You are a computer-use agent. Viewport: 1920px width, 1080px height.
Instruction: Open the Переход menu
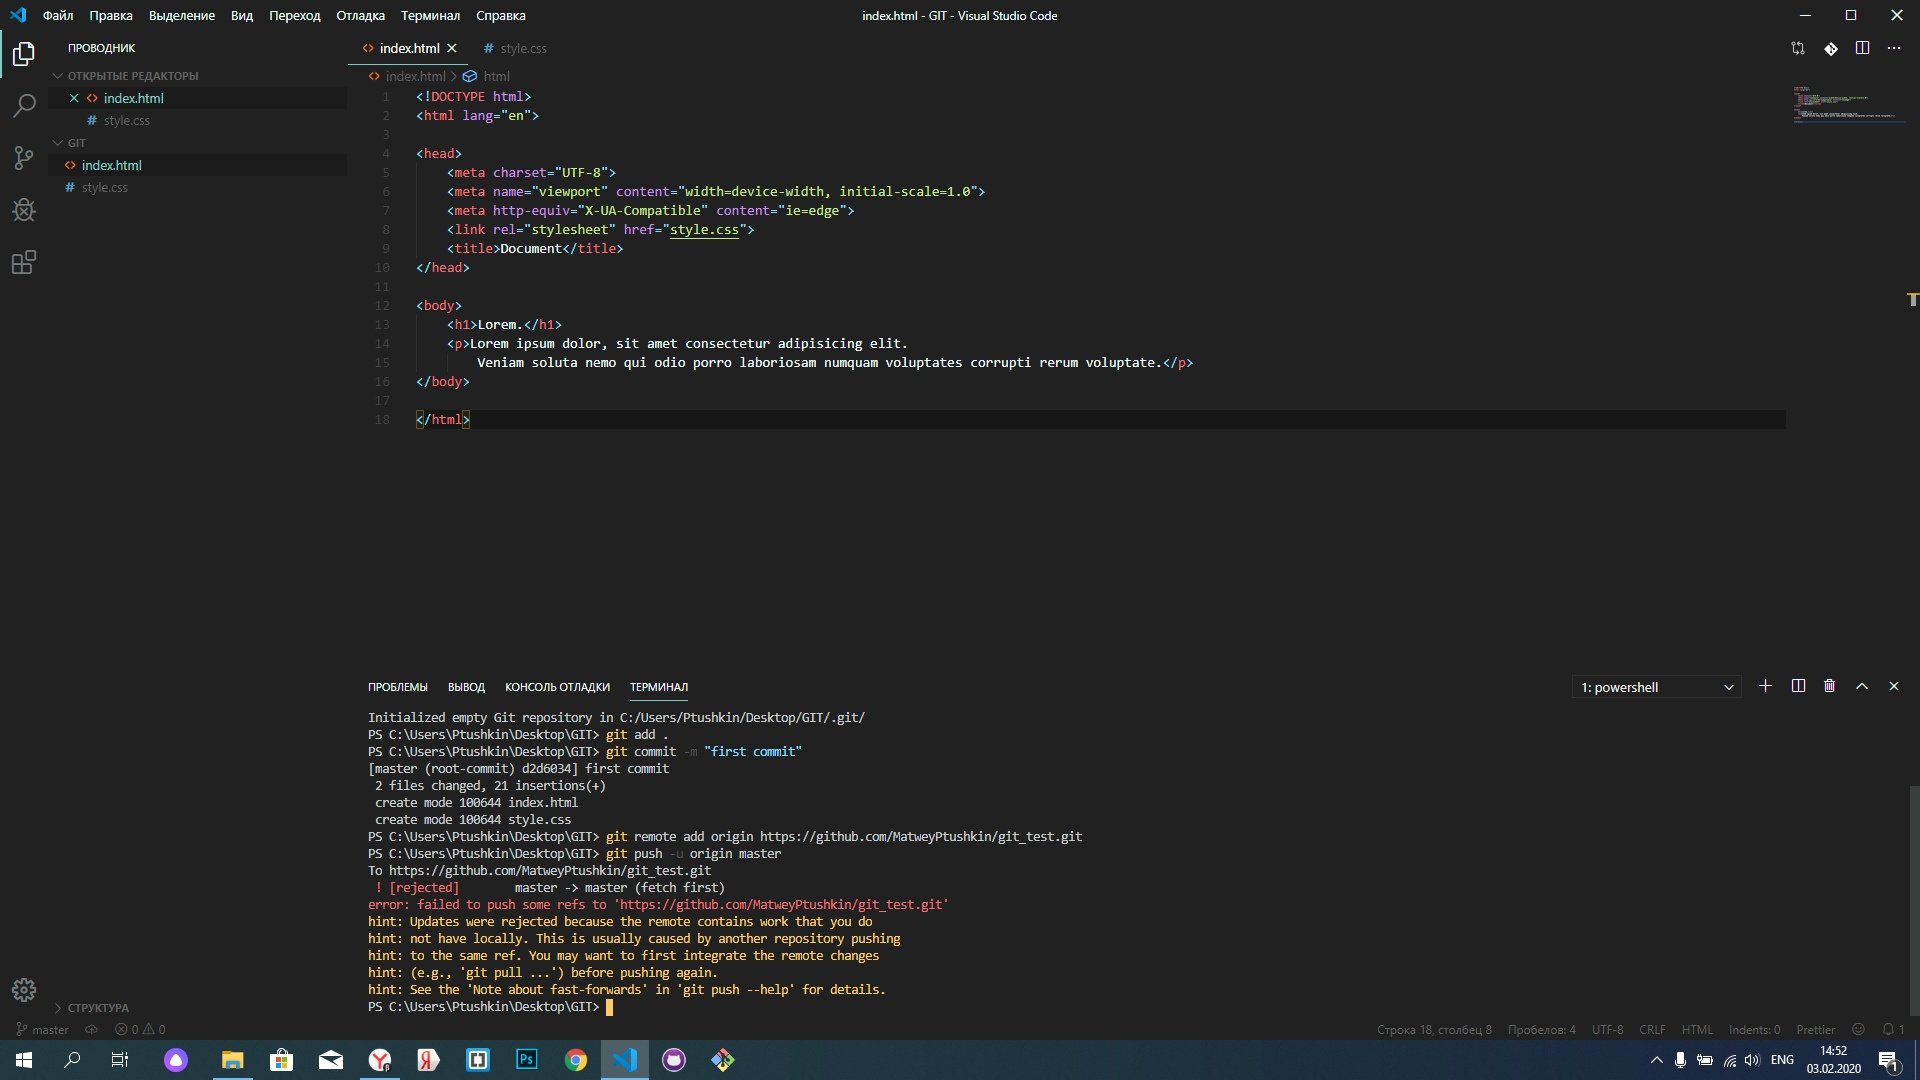pos(295,15)
